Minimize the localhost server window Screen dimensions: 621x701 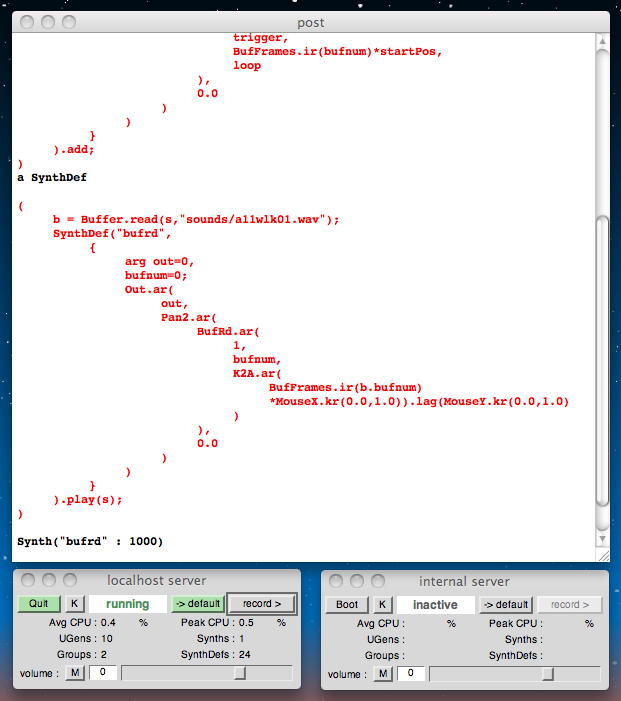[49, 580]
